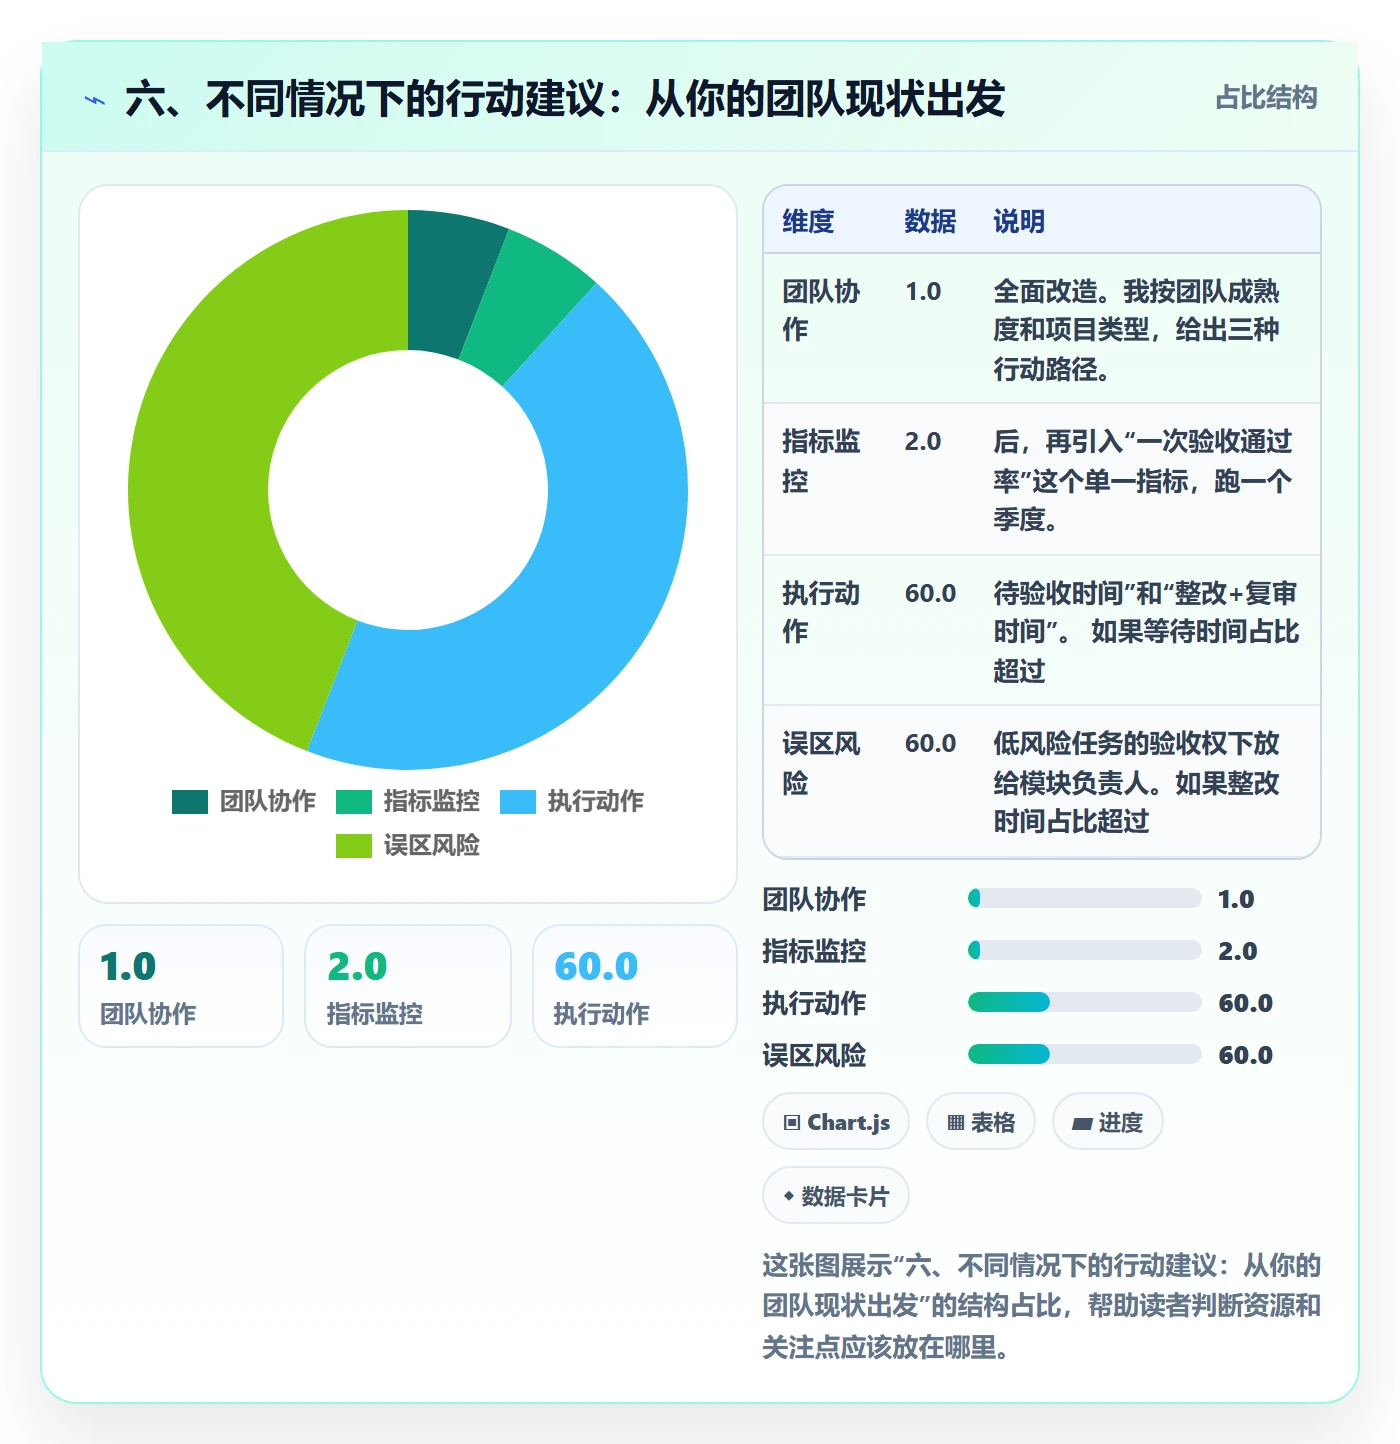Open the 60.0 执行动作 data card
1400x1444 pixels.
click(x=635, y=986)
